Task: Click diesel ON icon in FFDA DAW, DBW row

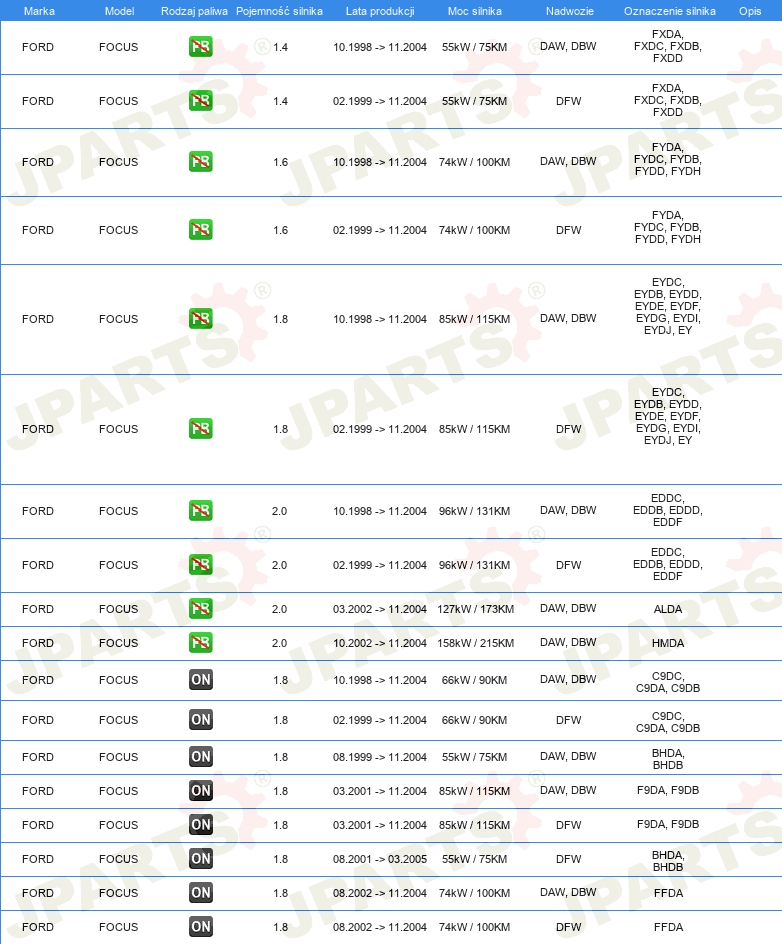Action: pyautogui.click(x=200, y=893)
